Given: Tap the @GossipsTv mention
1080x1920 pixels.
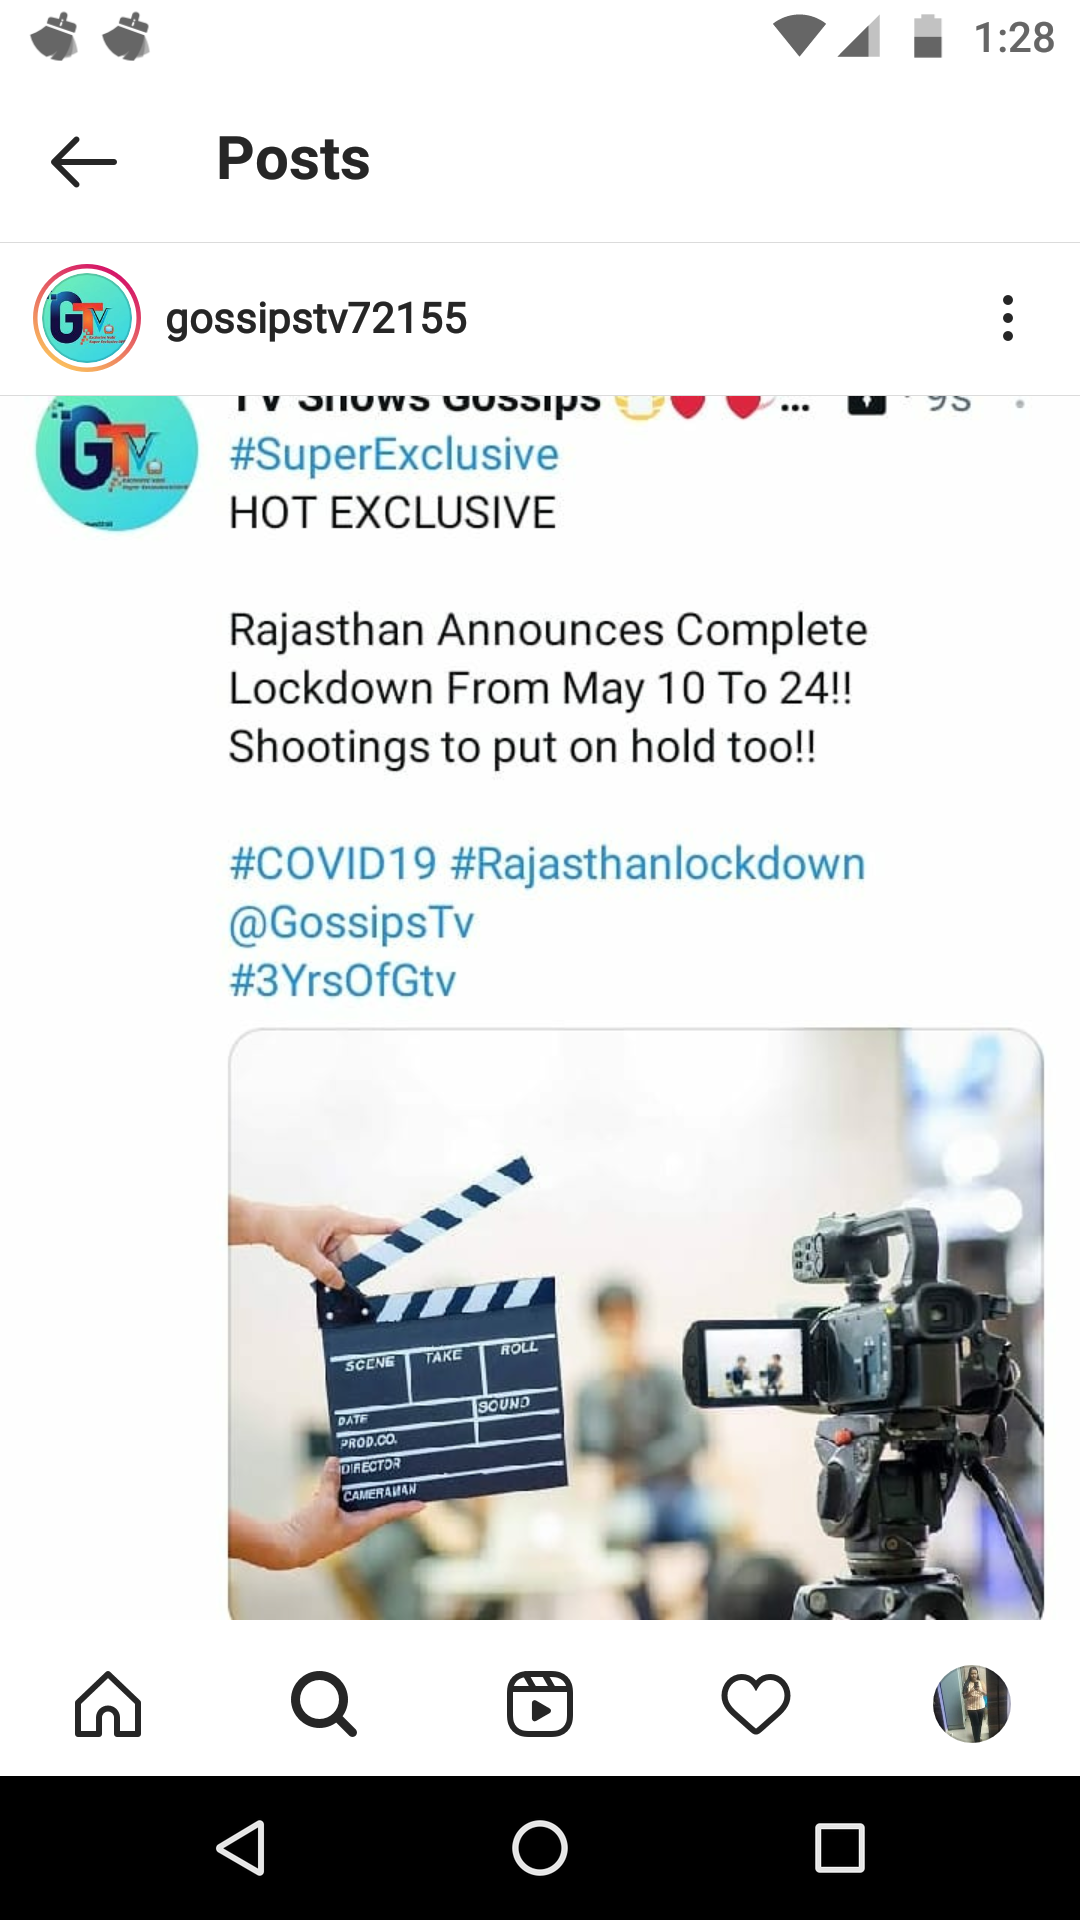Looking at the screenshot, I should click(351, 922).
